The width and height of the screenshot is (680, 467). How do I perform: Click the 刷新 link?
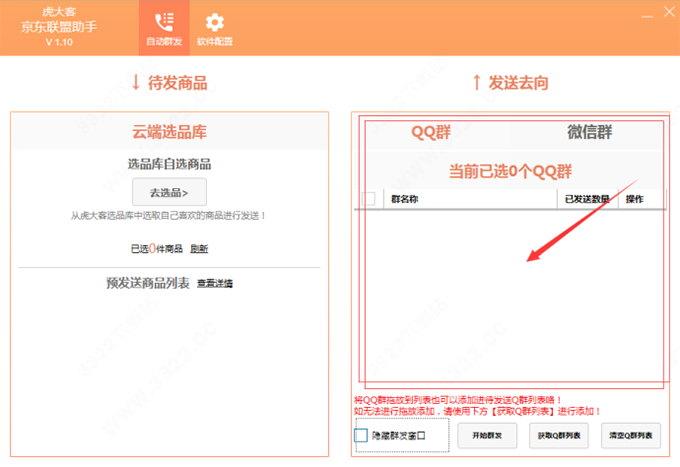click(199, 249)
